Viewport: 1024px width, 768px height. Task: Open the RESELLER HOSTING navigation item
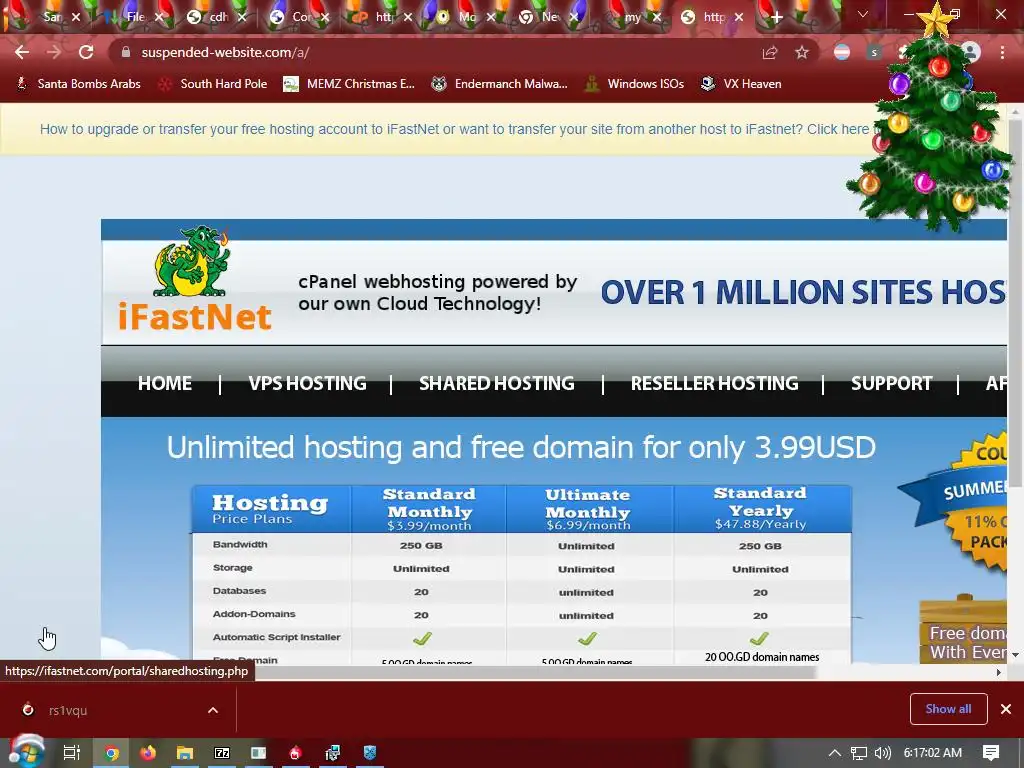(x=714, y=383)
